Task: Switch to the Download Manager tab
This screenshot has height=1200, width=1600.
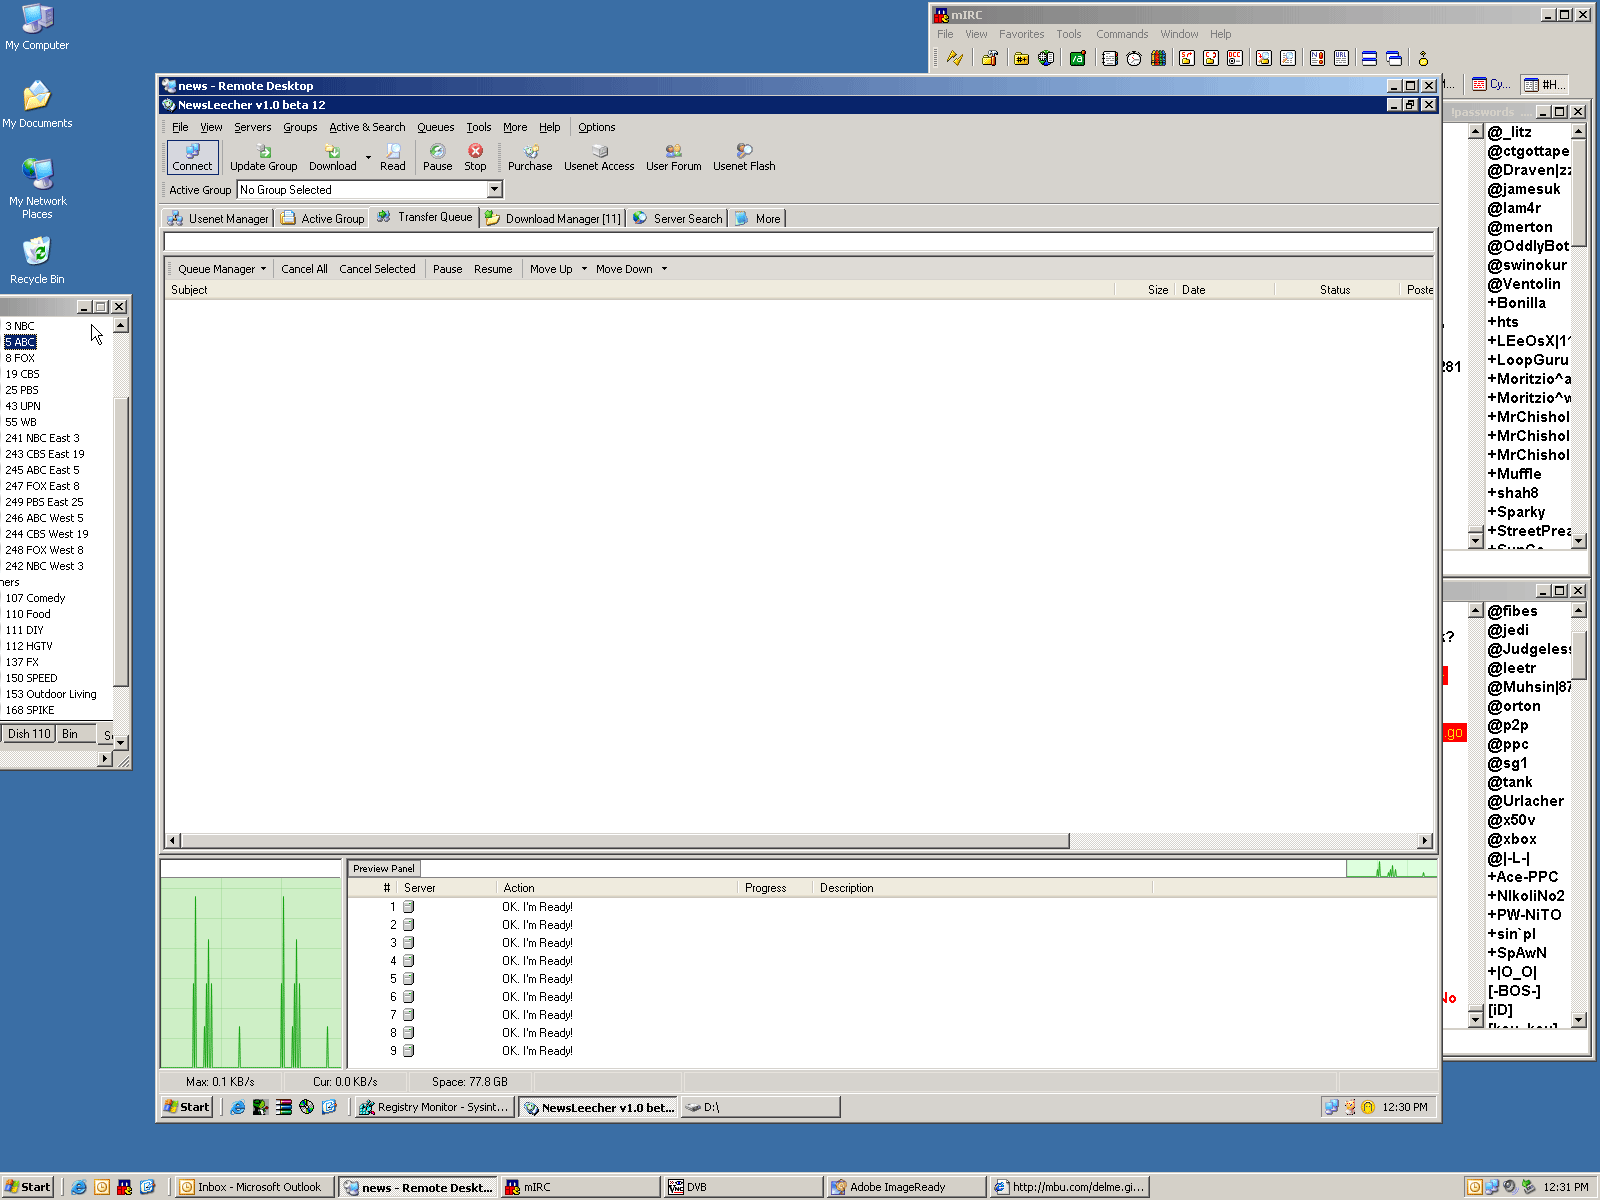Action: pyautogui.click(x=554, y=219)
